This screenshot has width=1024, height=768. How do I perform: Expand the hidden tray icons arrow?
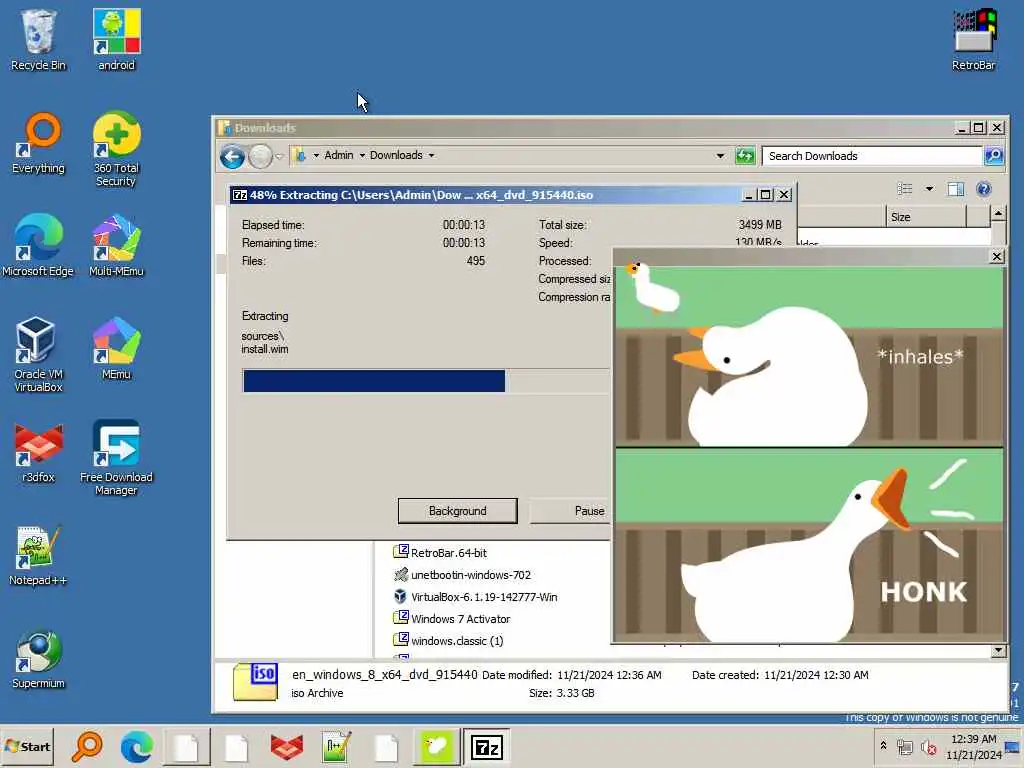coord(883,745)
